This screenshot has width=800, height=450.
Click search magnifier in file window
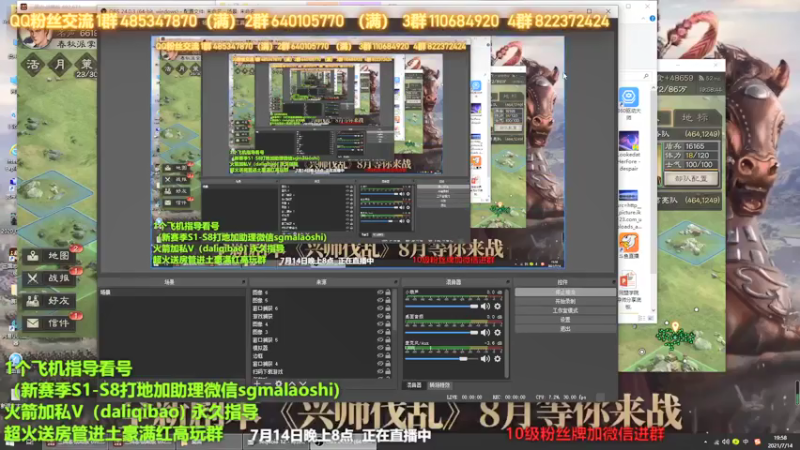(x=646, y=76)
